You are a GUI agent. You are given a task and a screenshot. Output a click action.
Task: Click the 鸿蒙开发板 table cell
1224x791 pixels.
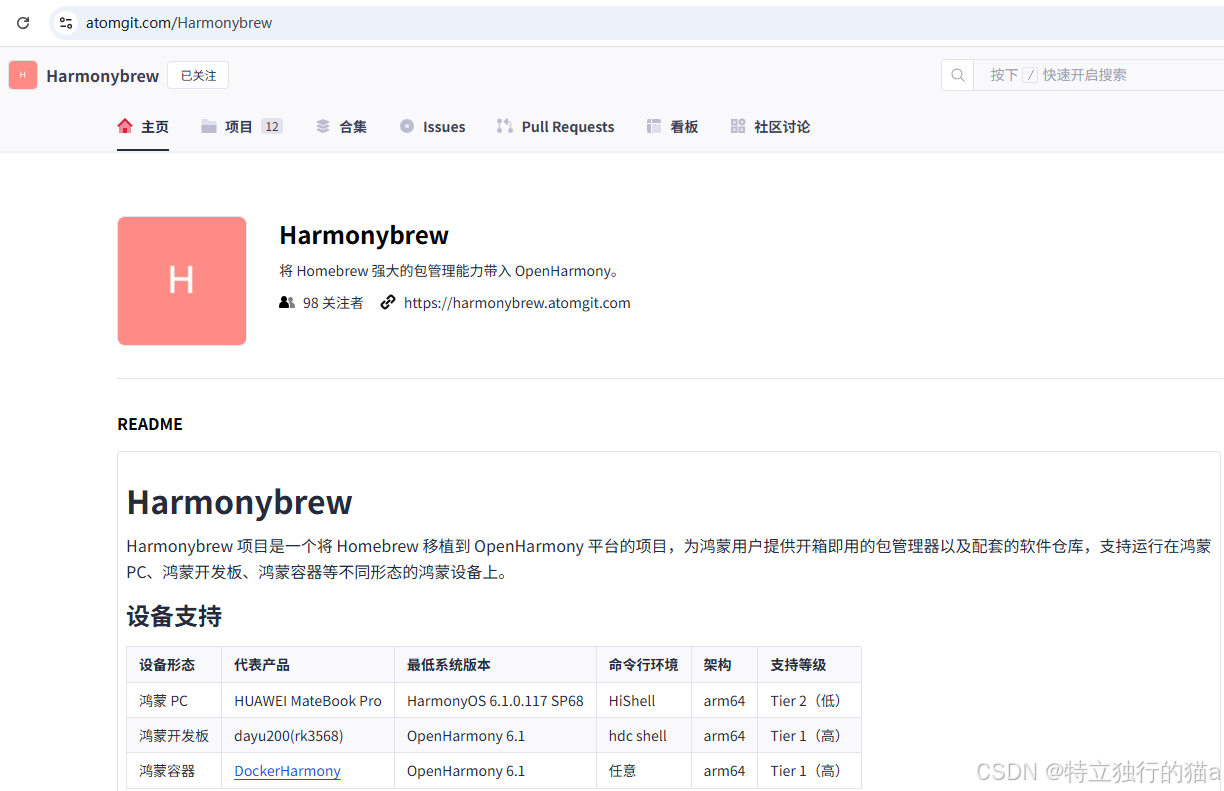tap(174, 736)
